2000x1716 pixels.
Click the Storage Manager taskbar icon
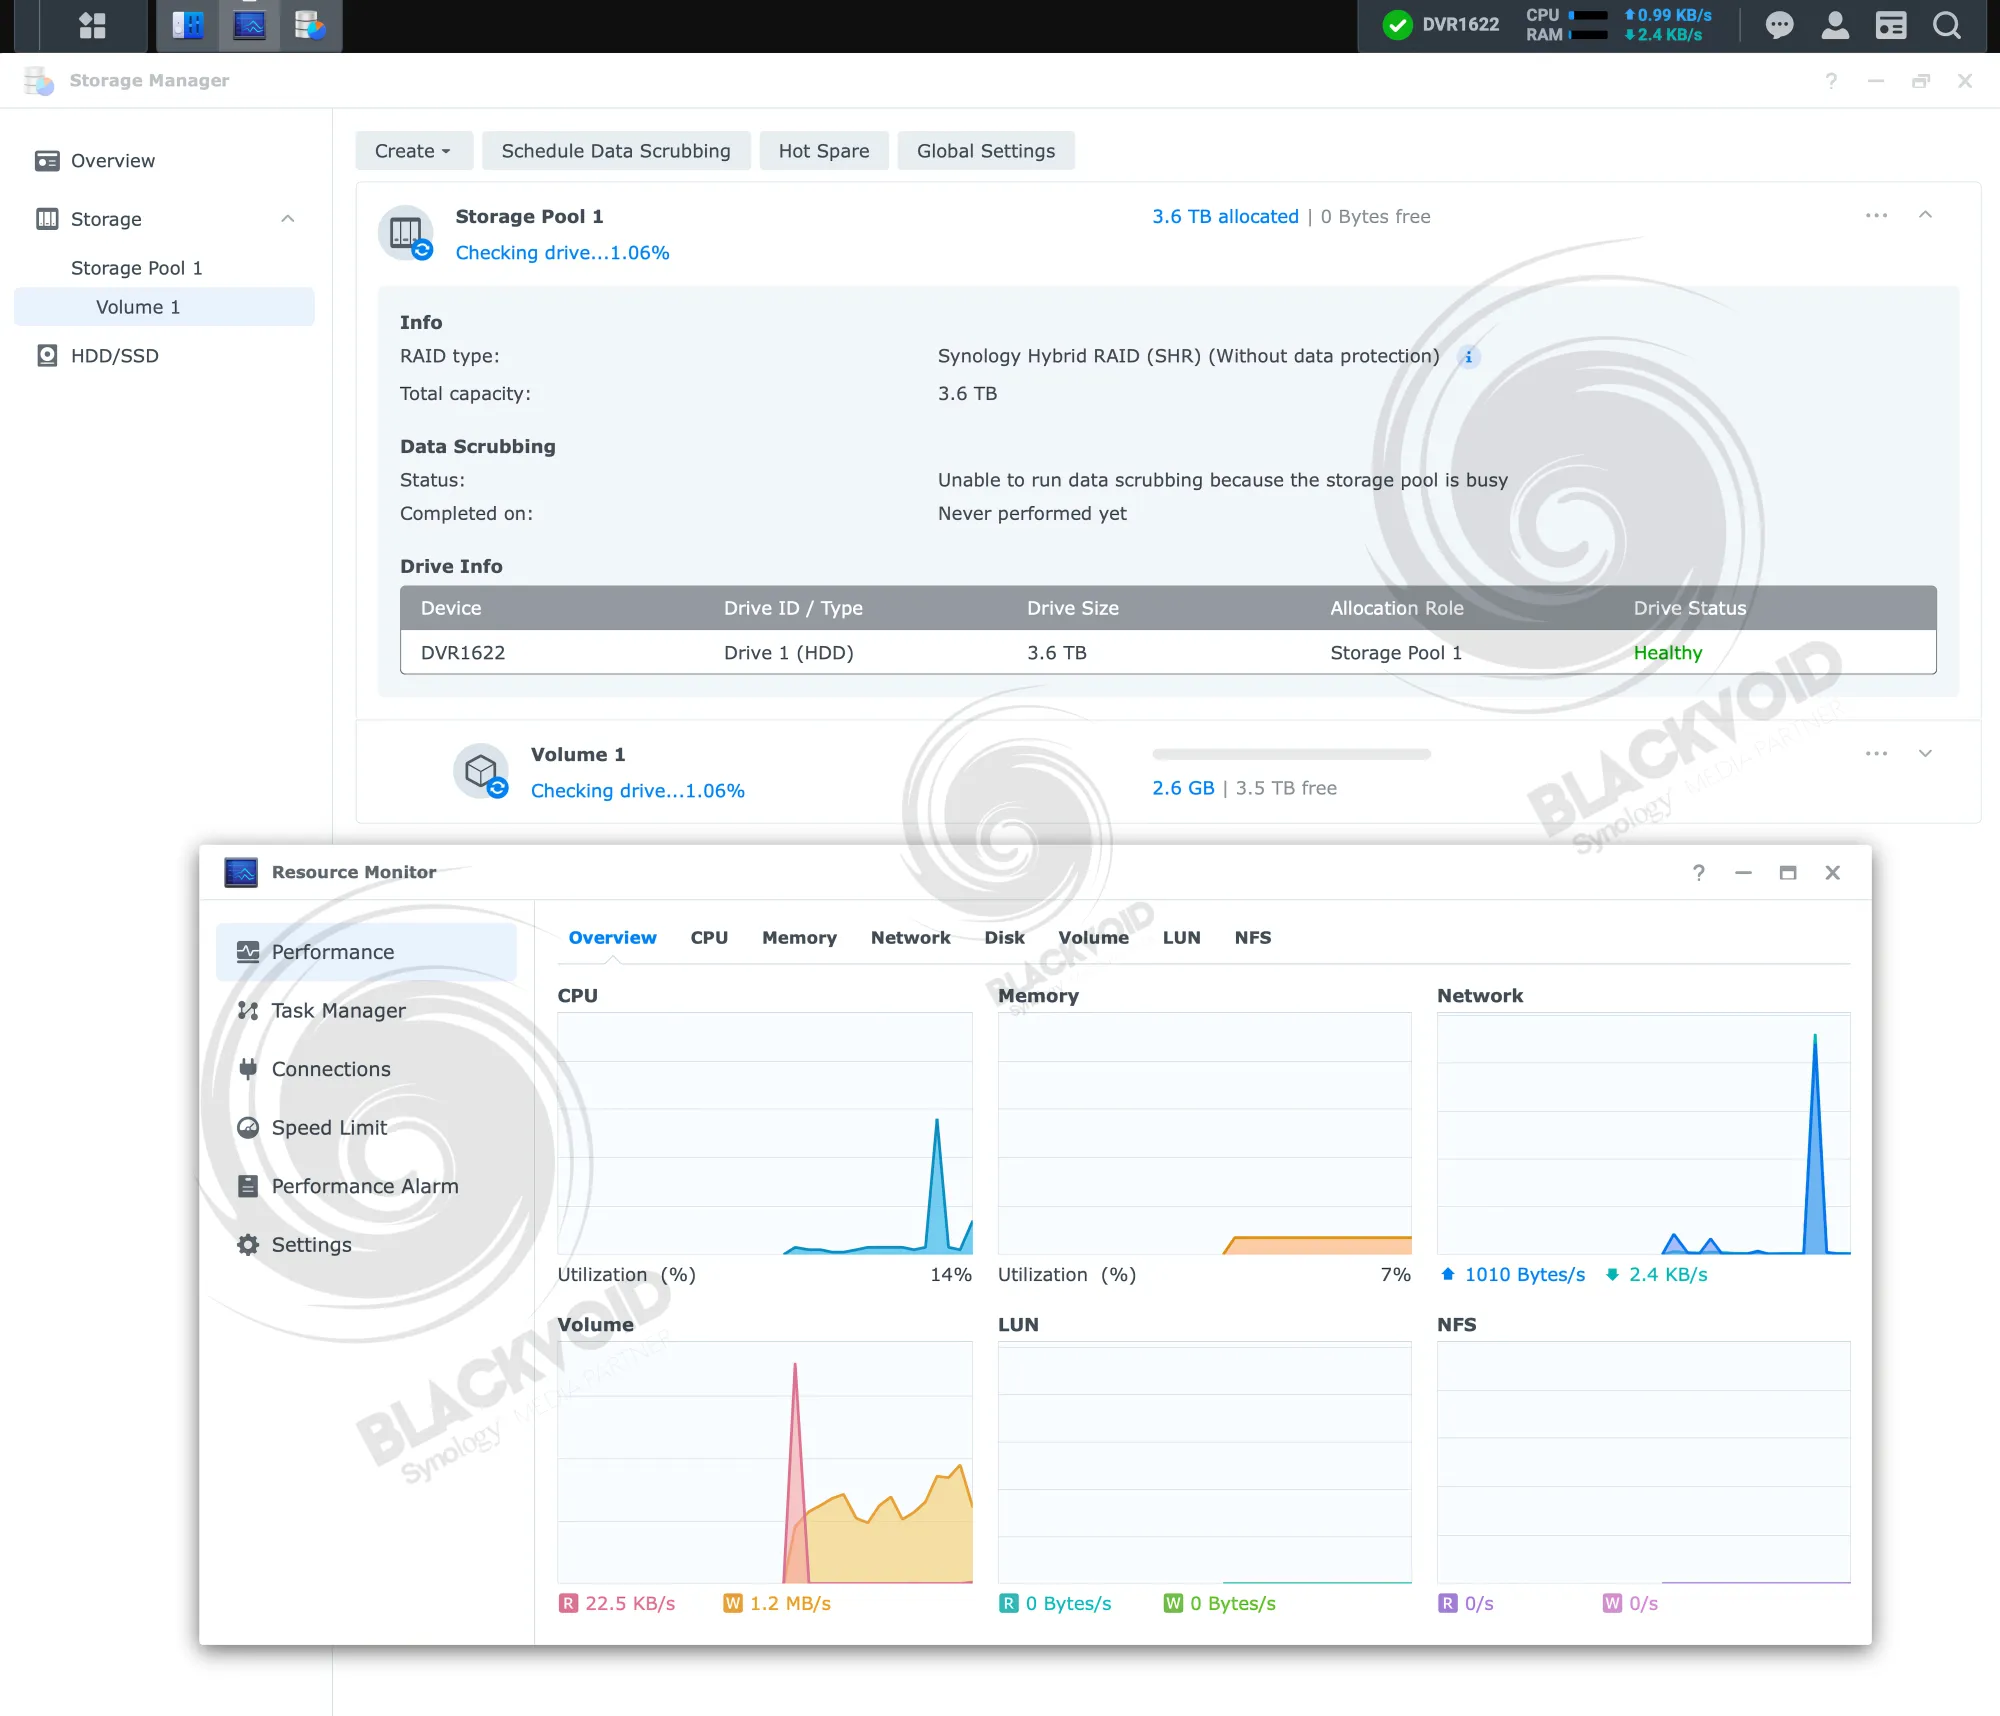(x=310, y=25)
